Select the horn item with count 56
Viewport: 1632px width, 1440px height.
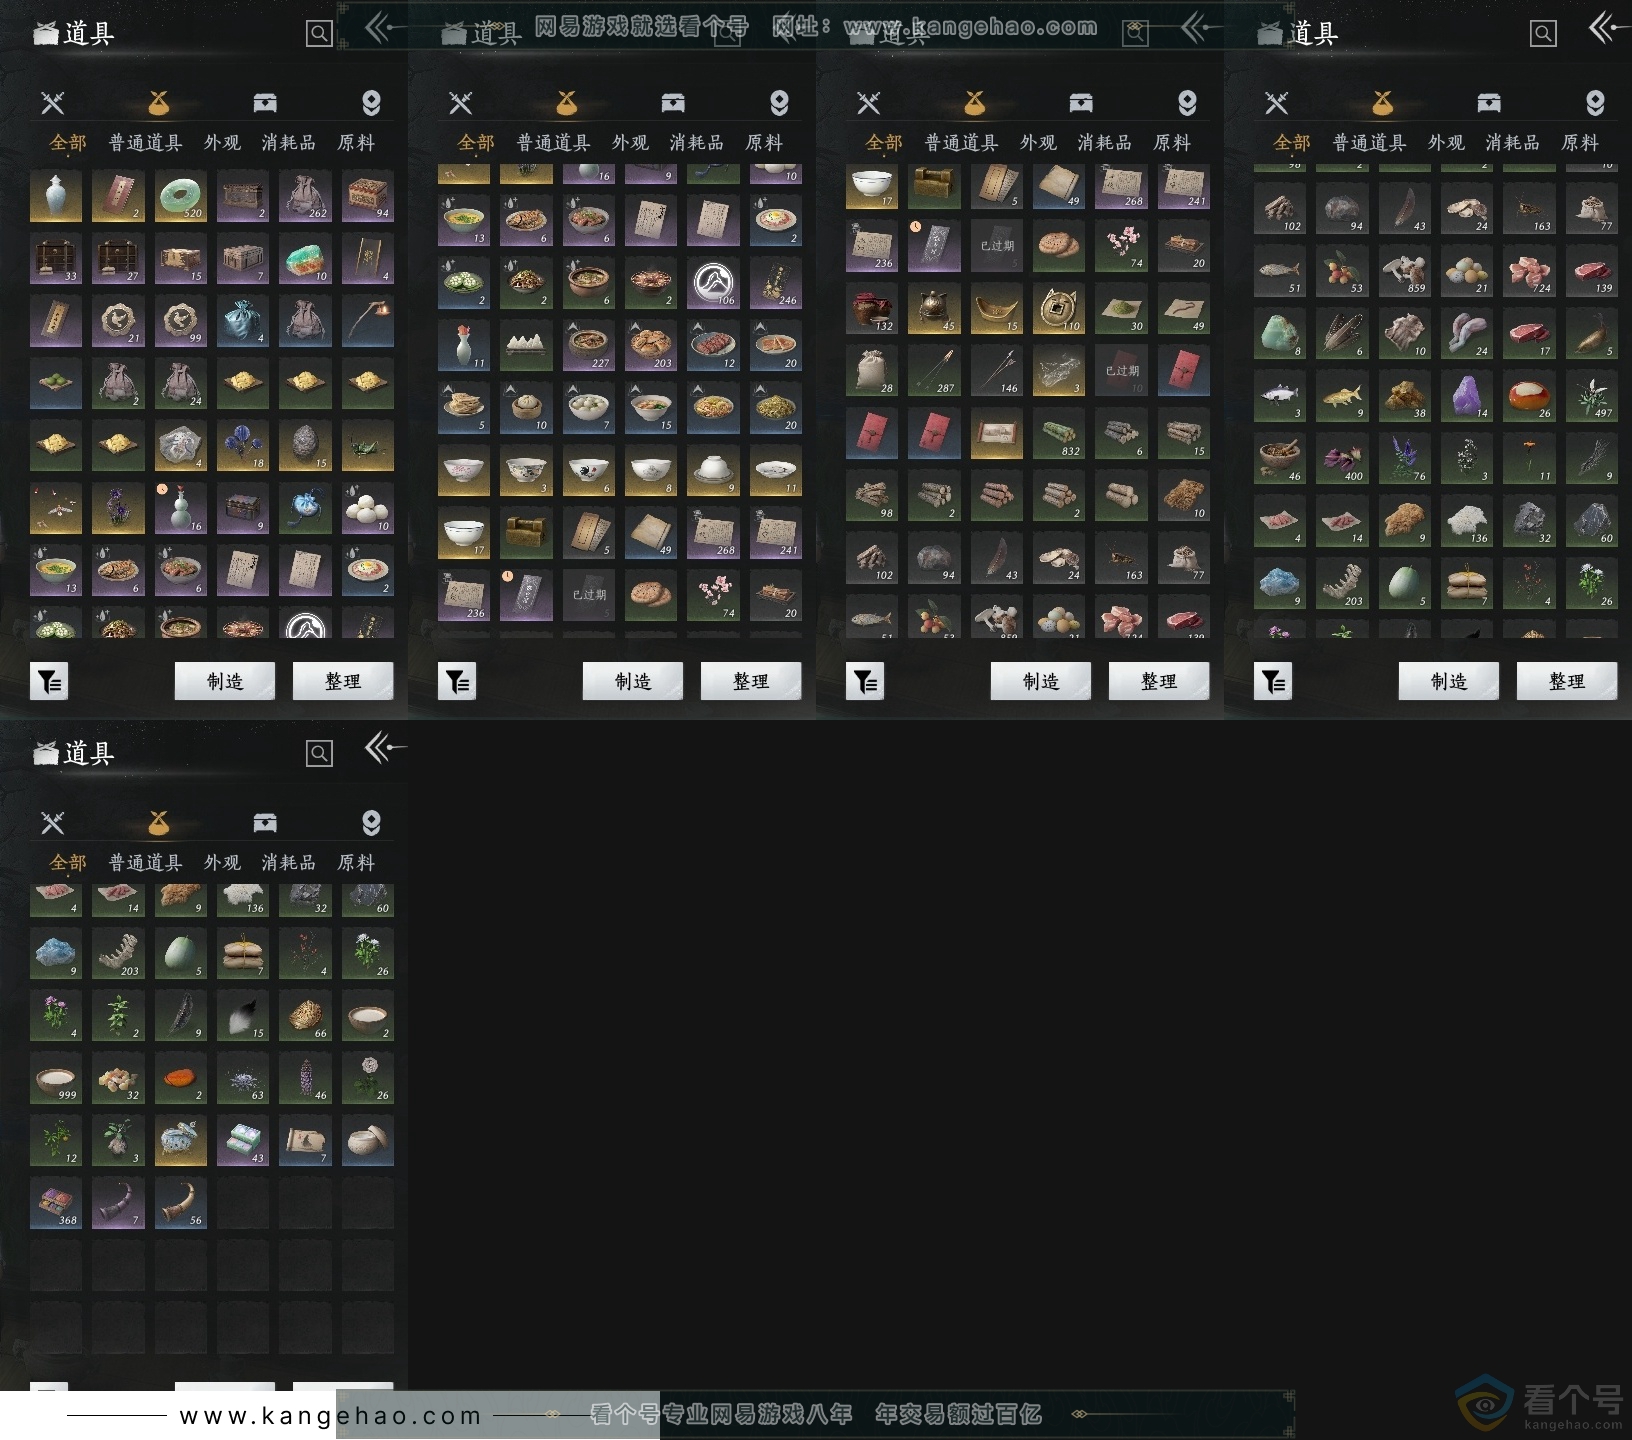pyautogui.click(x=181, y=1203)
